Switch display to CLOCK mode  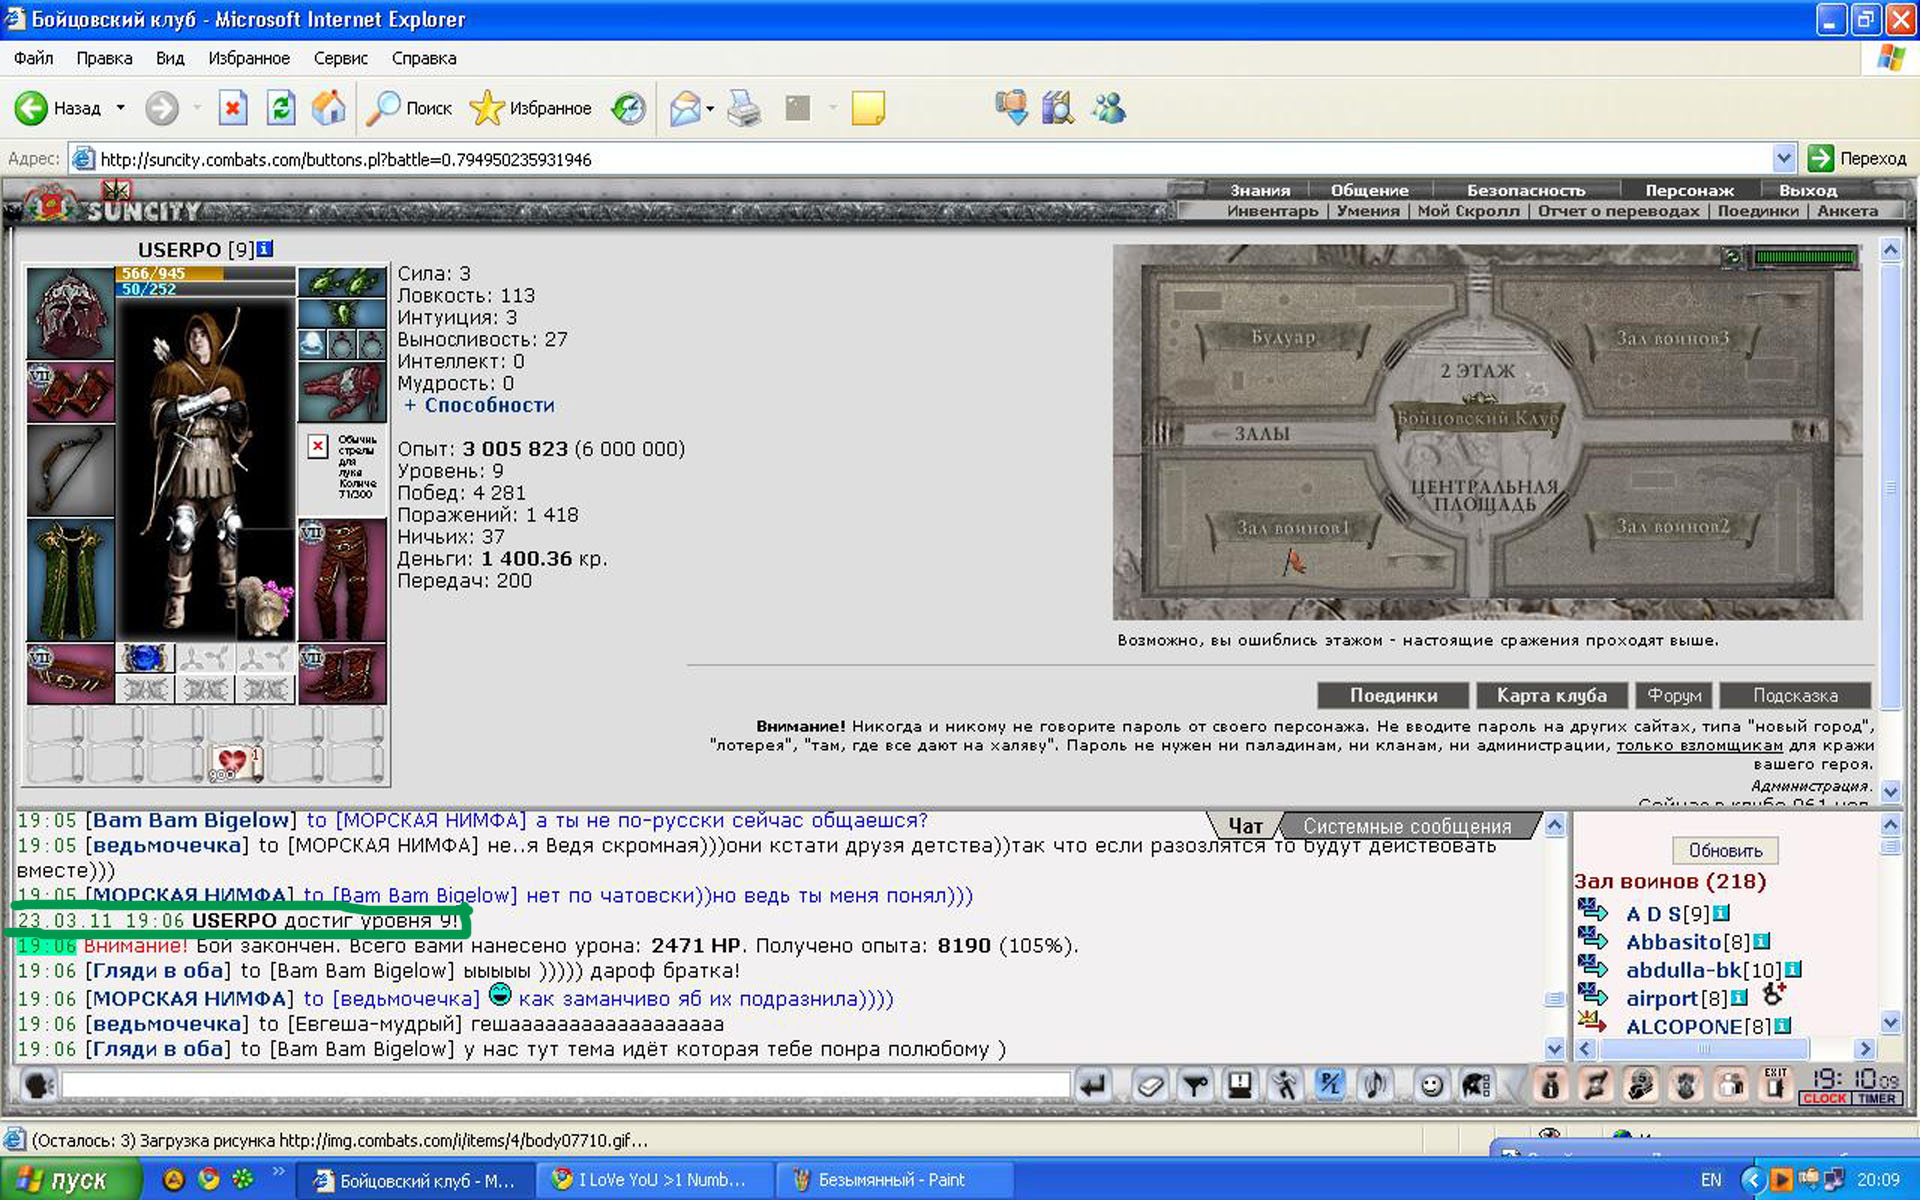point(1825,1098)
